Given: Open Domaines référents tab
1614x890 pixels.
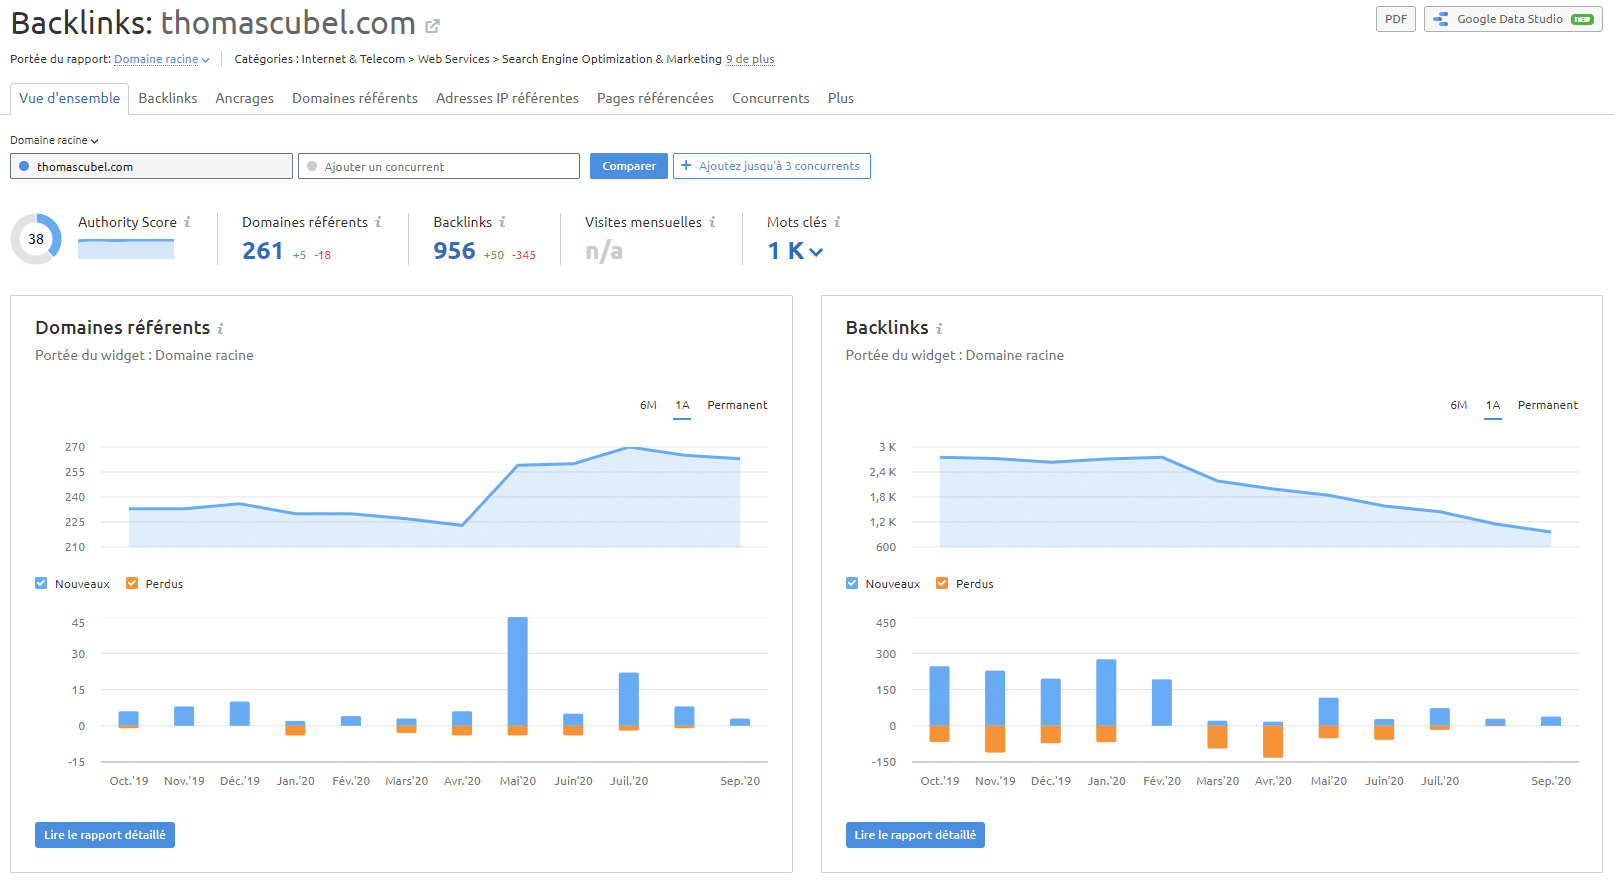Looking at the screenshot, I should click(x=355, y=98).
